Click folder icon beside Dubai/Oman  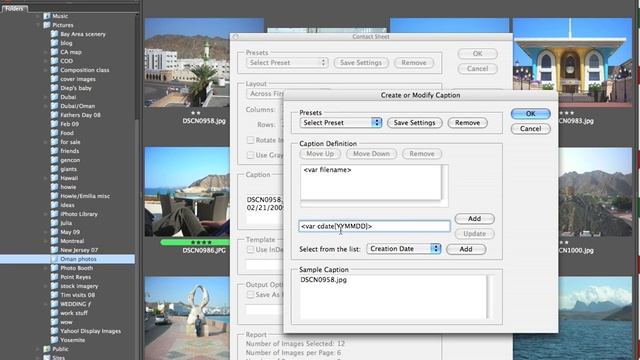pyautogui.click(x=54, y=106)
